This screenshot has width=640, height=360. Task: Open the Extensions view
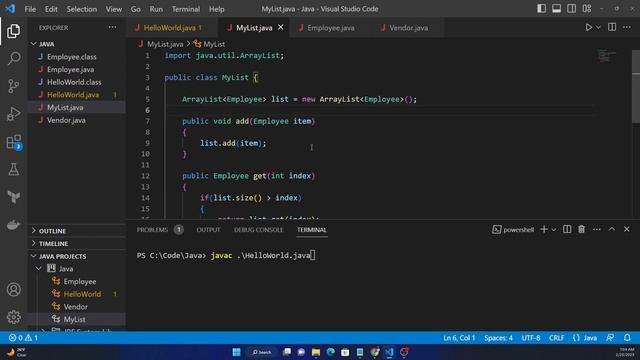tap(13, 142)
